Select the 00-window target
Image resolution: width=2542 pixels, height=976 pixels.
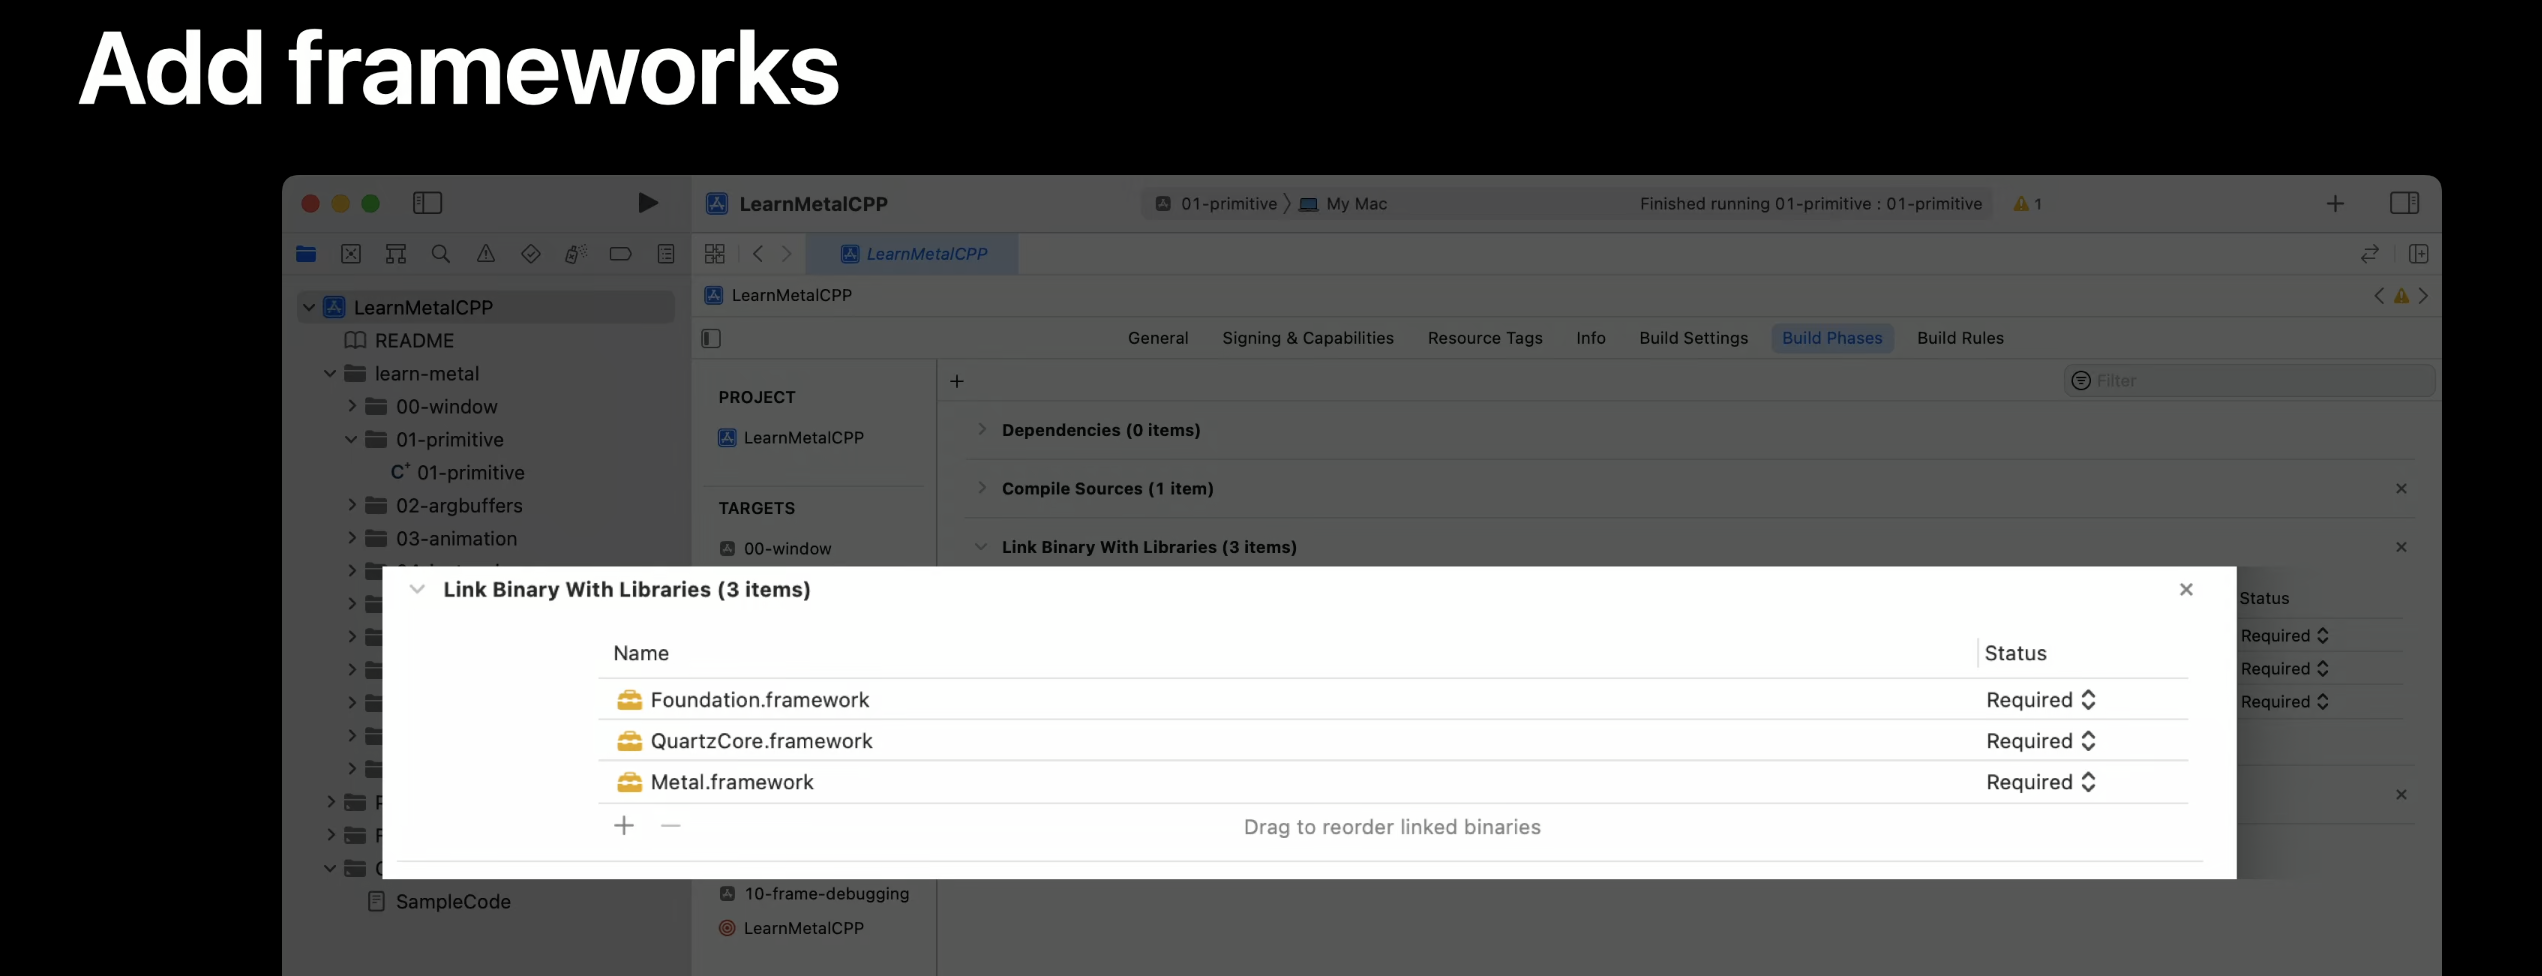click(776, 549)
